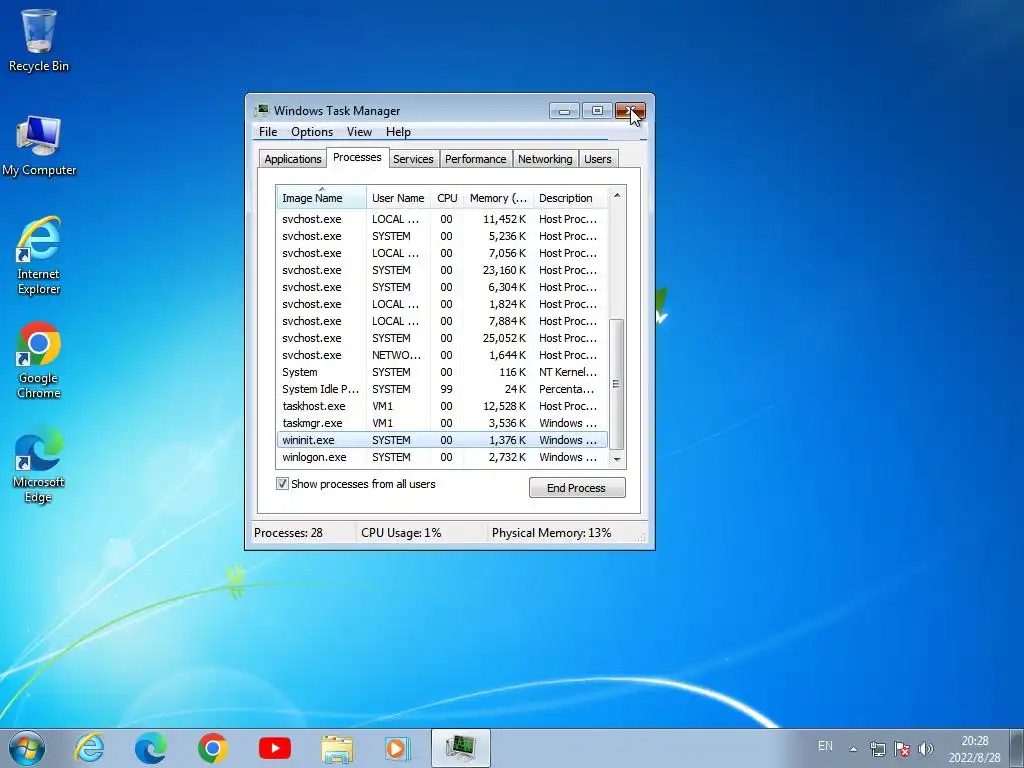1024x768 pixels.
Task: Switch to the Services tab
Action: (x=413, y=159)
